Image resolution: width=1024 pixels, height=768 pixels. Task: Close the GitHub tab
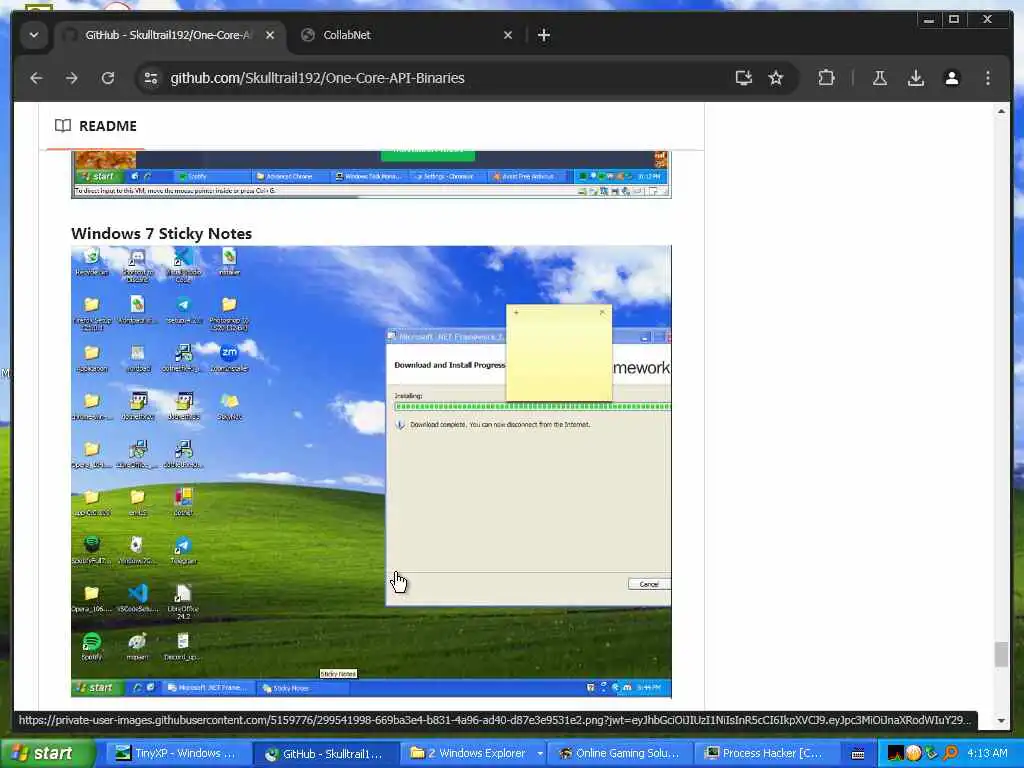click(x=270, y=35)
